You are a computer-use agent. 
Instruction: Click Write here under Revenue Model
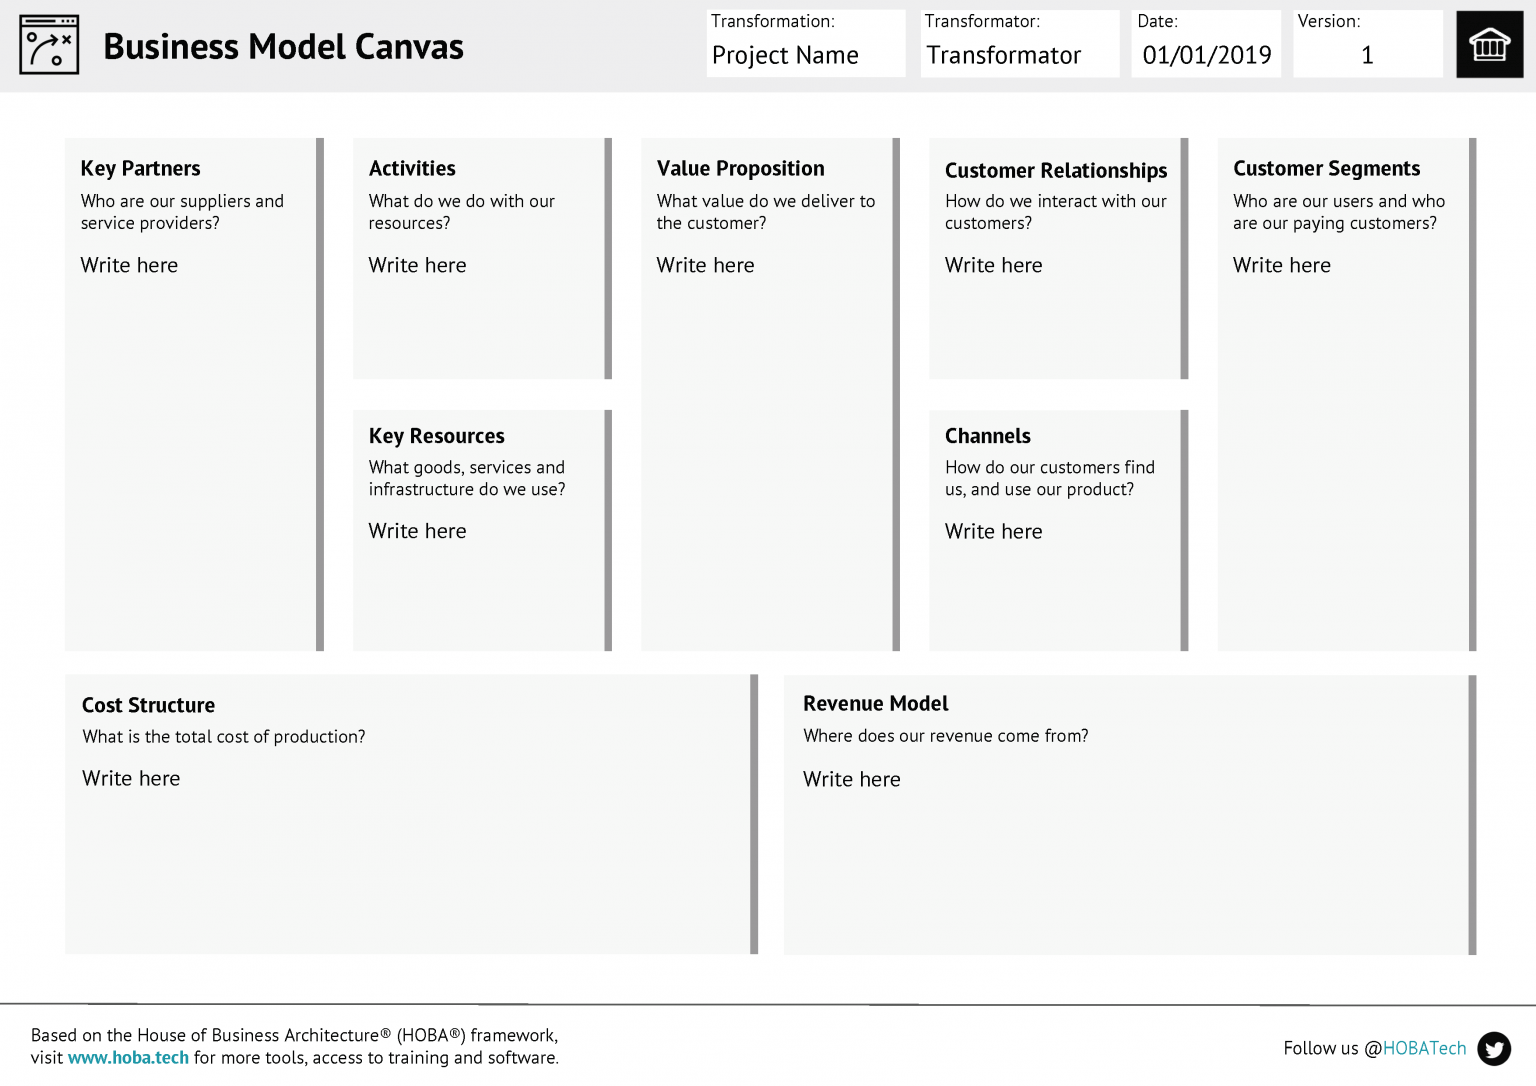[x=852, y=779]
